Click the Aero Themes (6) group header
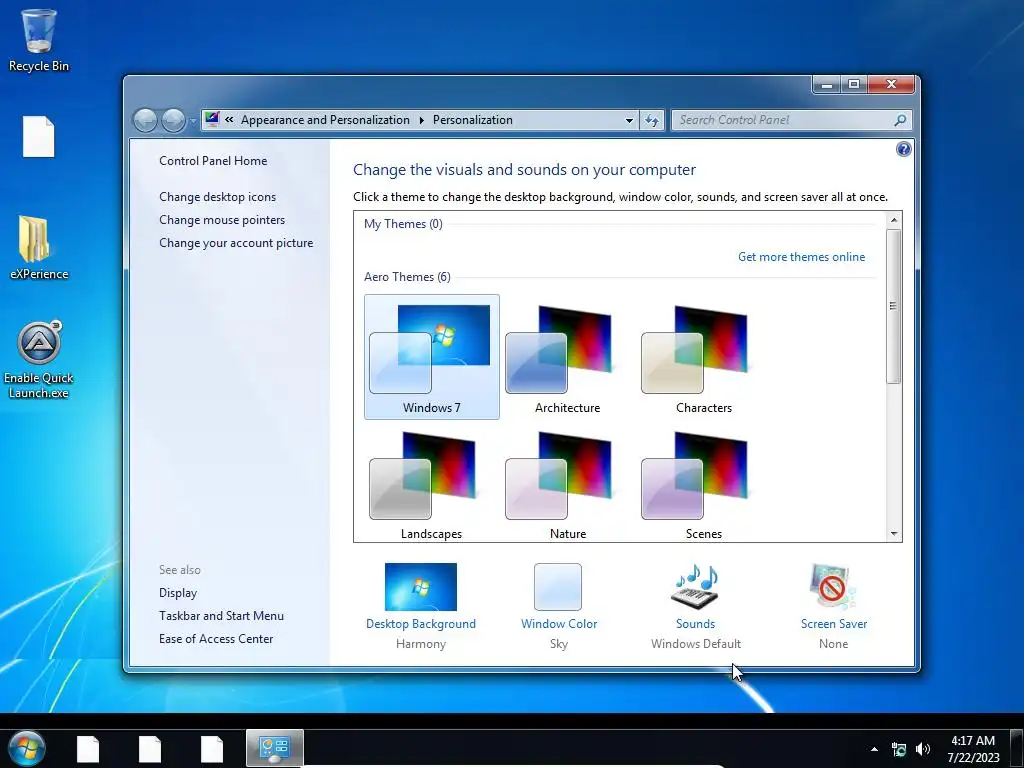1024x768 pixels. 407,277
